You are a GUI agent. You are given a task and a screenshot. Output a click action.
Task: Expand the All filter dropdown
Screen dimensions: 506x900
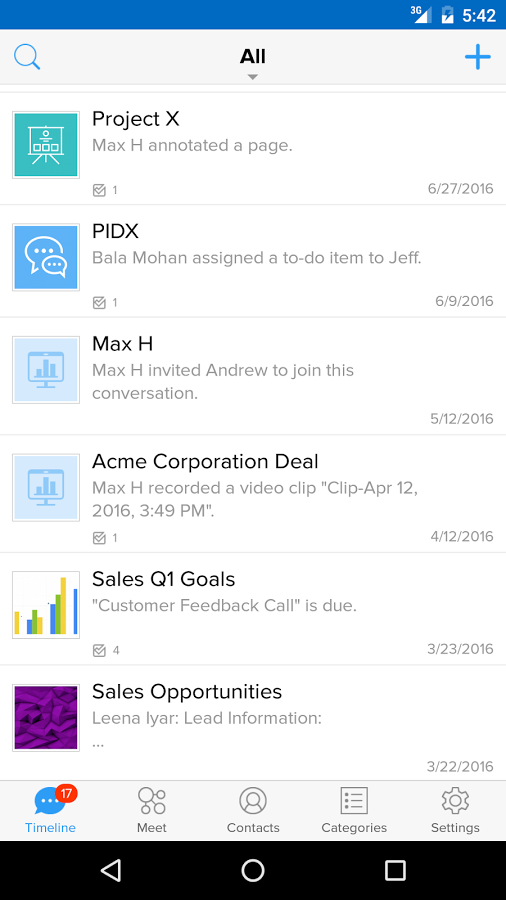click(x=252, y=63)
